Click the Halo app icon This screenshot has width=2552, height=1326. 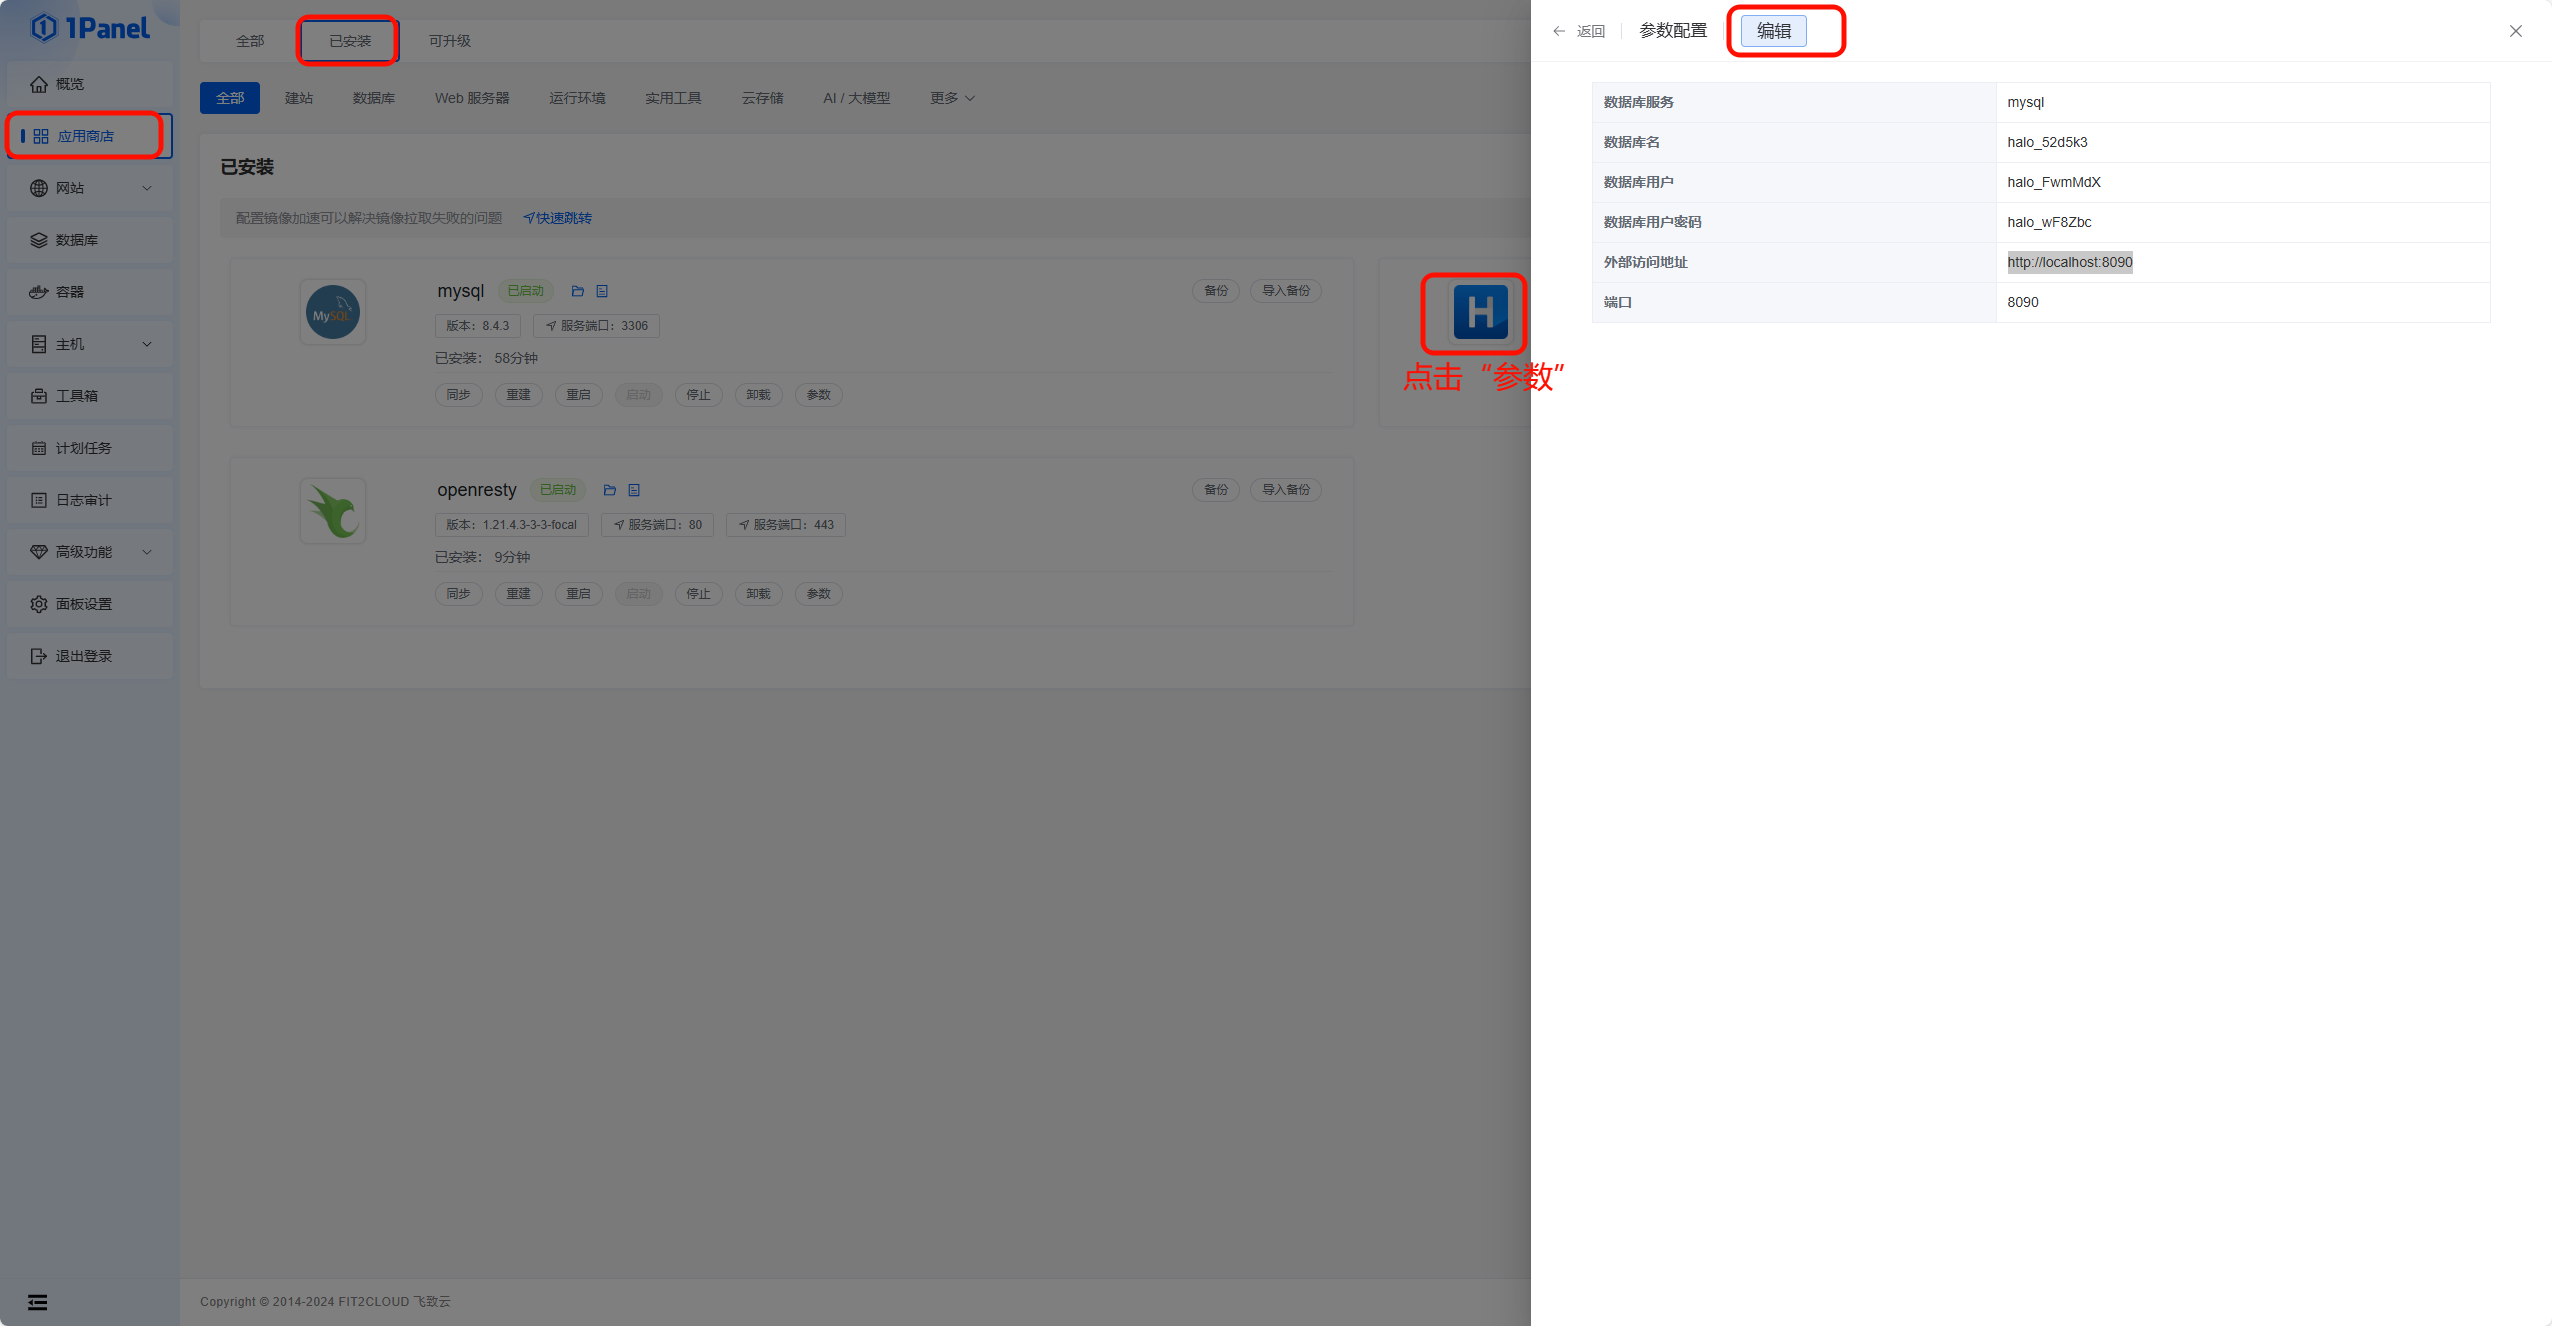pyautogui.click(x=1479, y=313)
